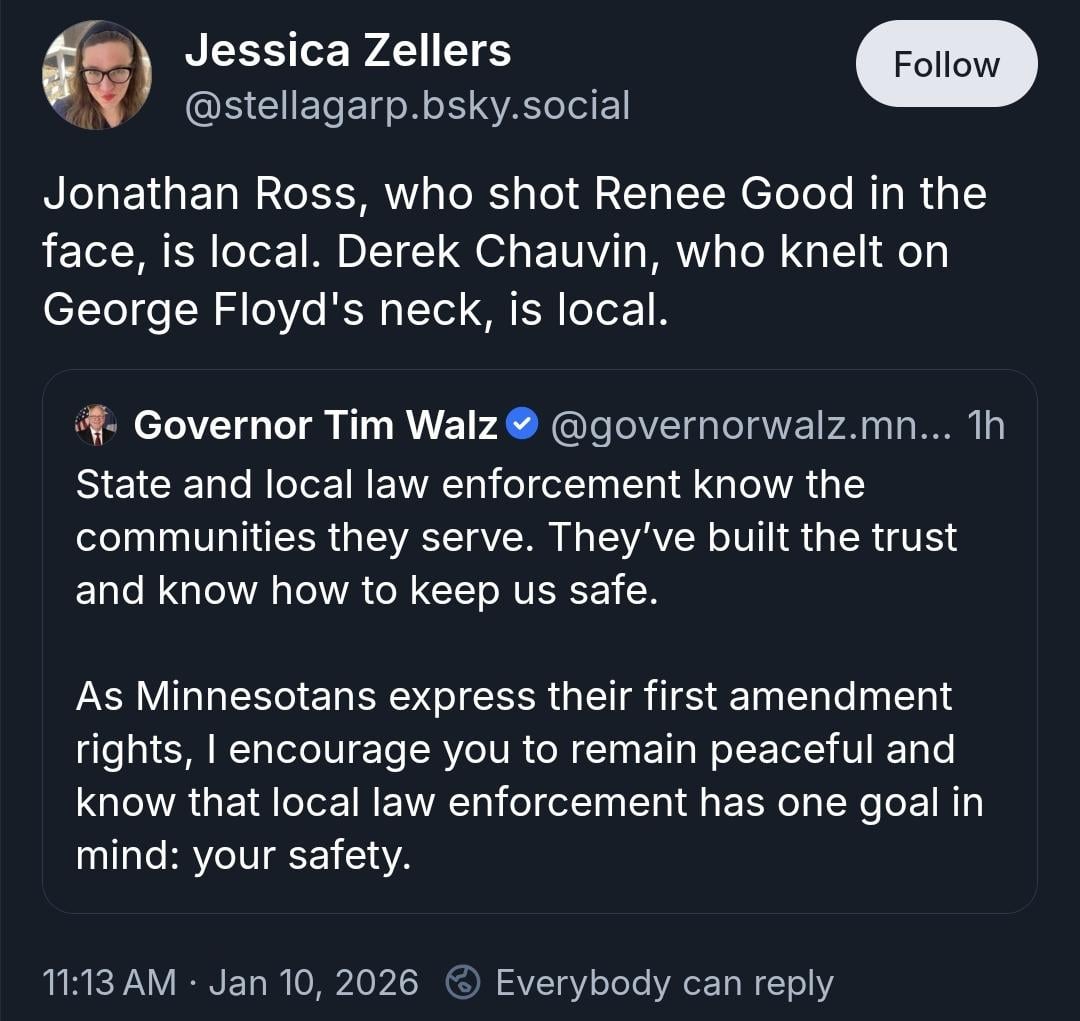Open Jessica Zellers' profile picture
The image size is (1080, 1021).
[97, 75]
